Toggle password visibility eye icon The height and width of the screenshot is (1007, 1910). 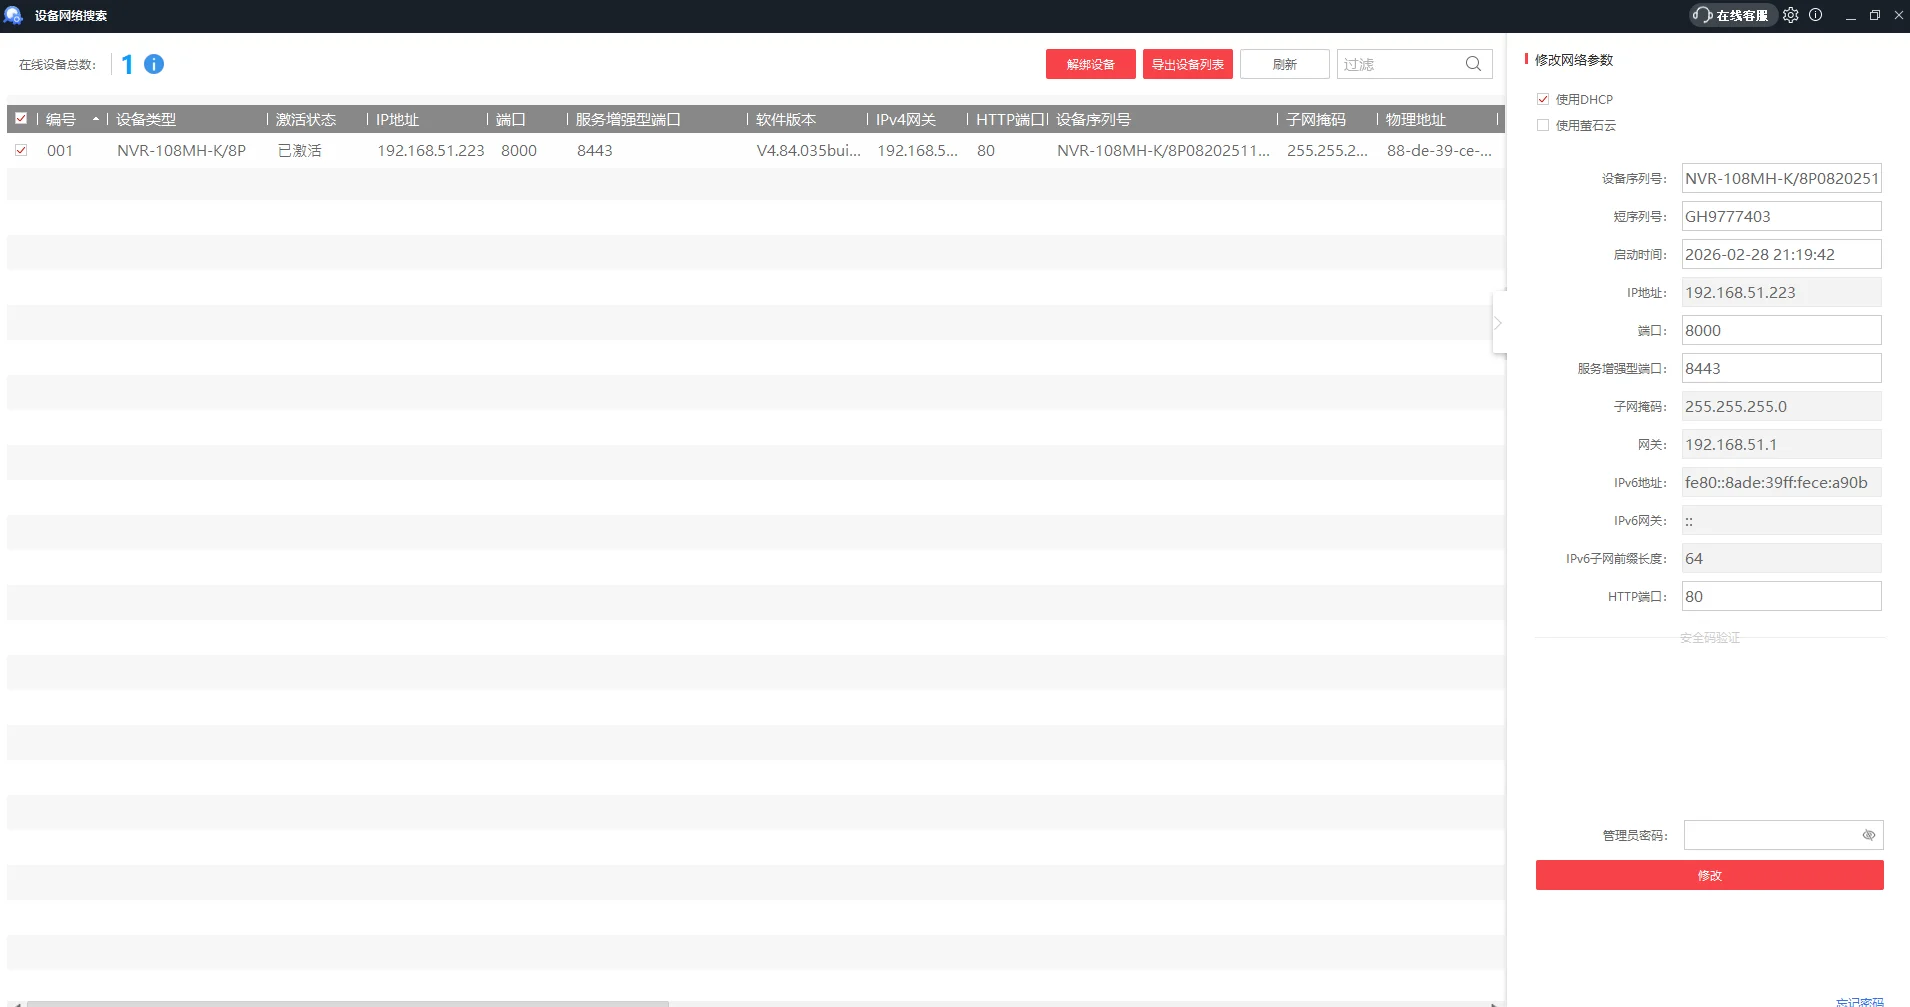coord(1868,835)
